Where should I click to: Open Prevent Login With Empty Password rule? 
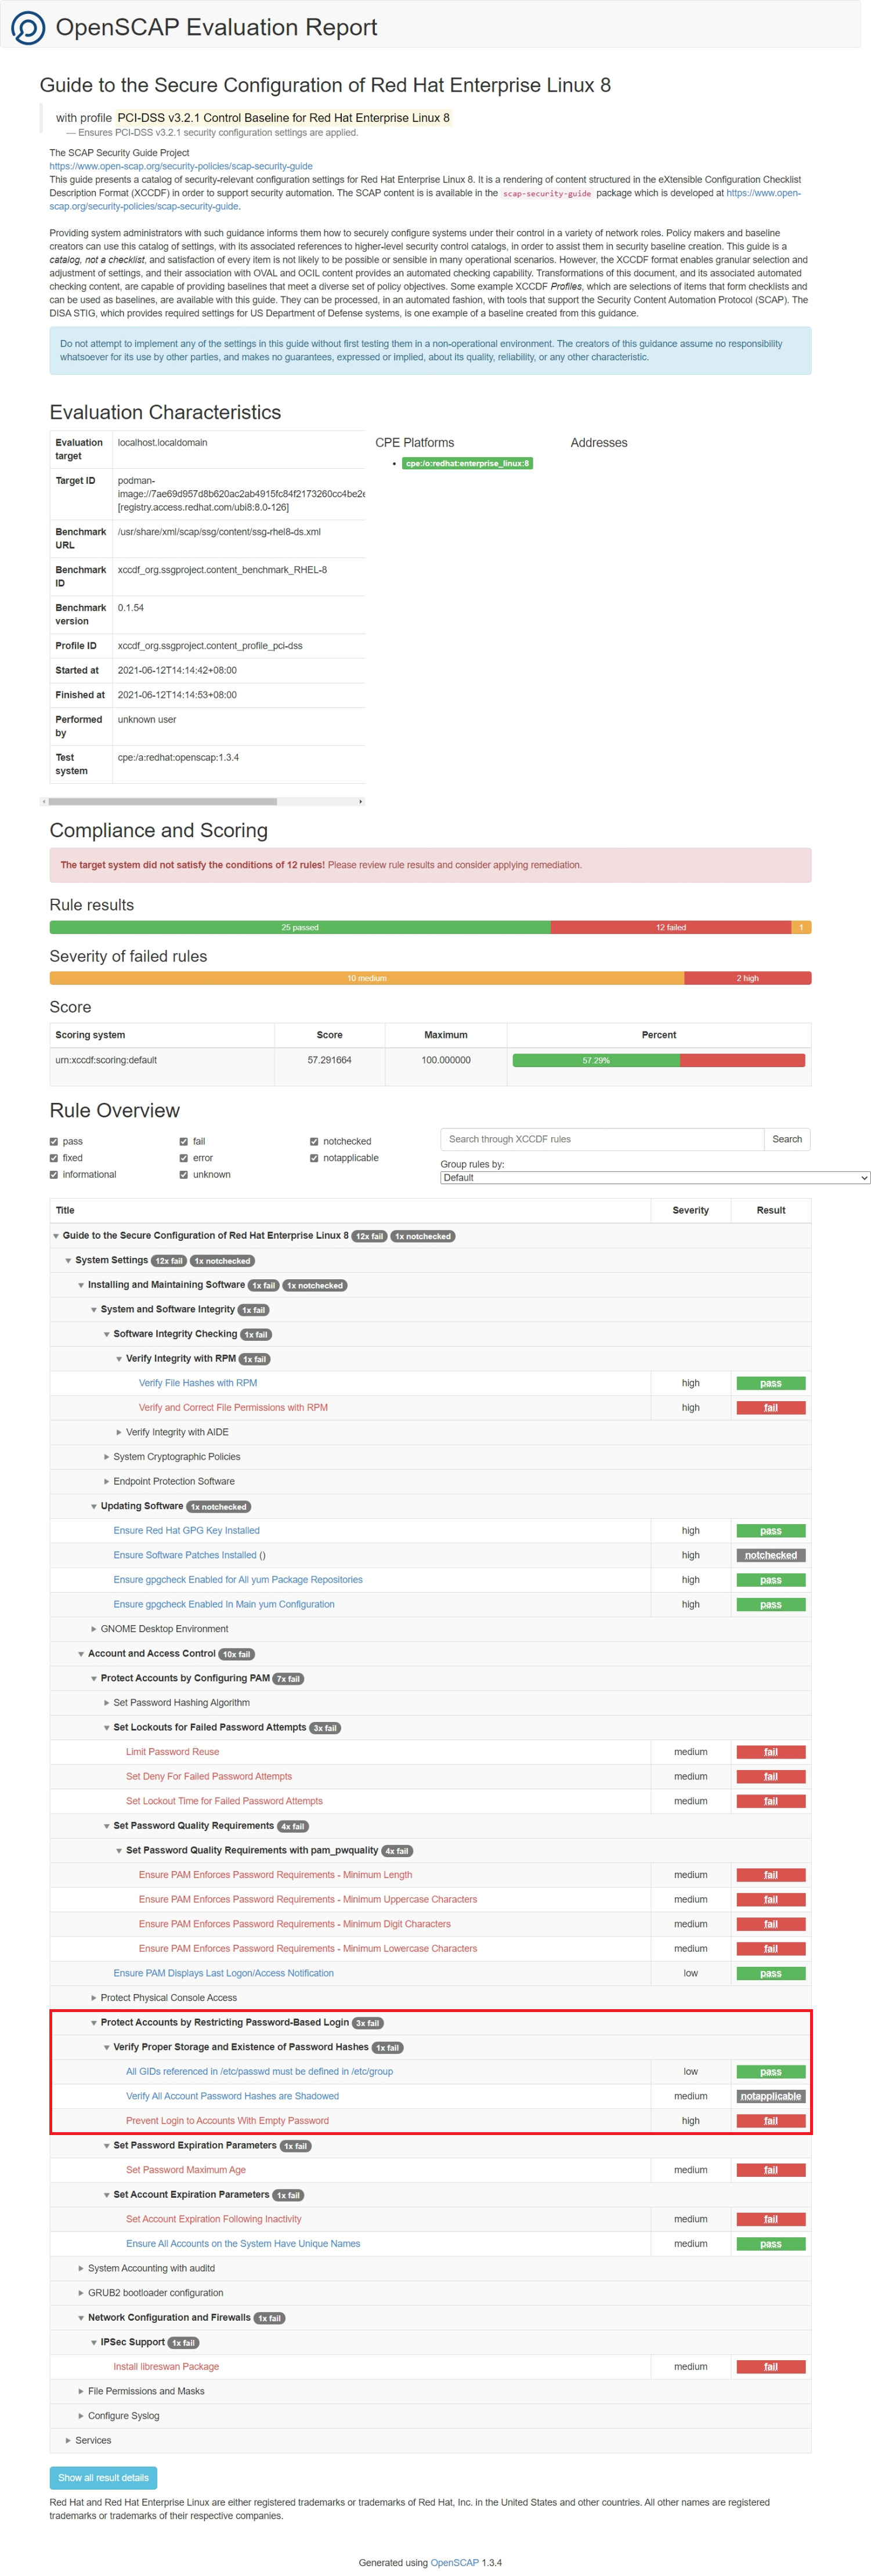(227, 2120)
